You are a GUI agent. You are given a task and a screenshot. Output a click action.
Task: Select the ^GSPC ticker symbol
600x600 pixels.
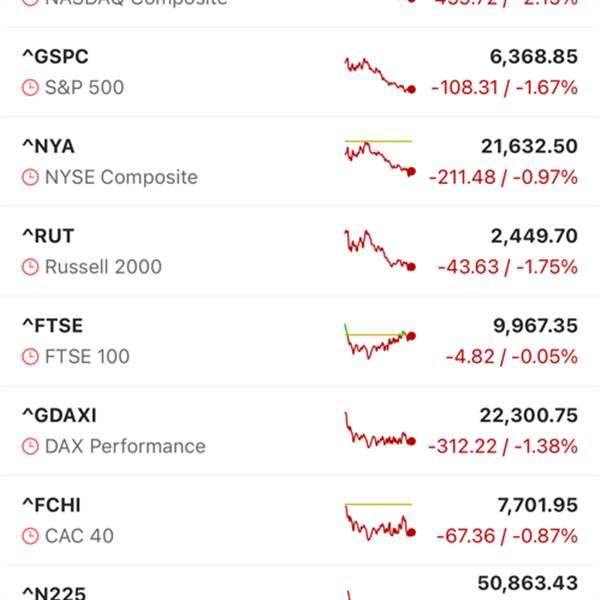pos(62,57)
